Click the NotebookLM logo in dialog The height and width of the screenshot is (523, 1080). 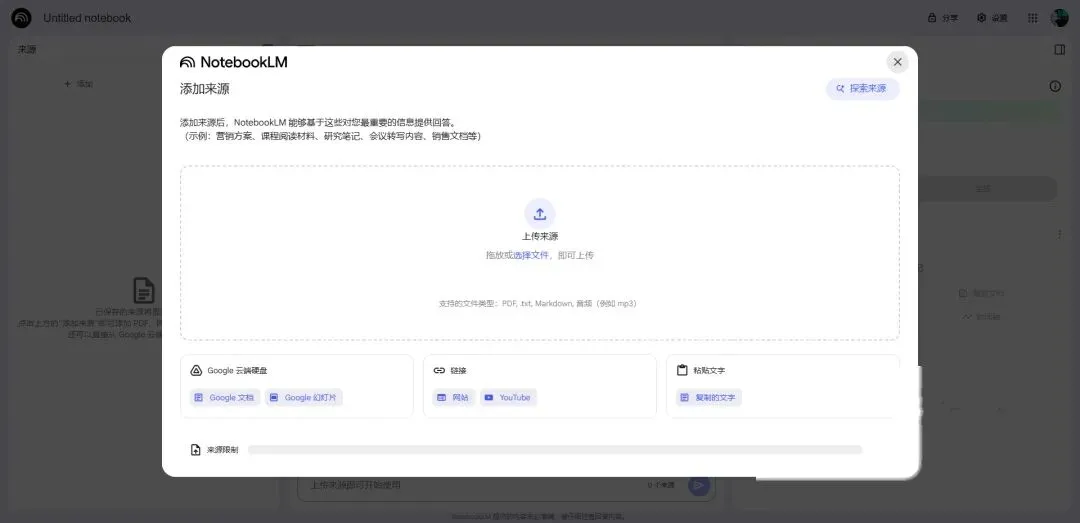(x=233, y=62)
